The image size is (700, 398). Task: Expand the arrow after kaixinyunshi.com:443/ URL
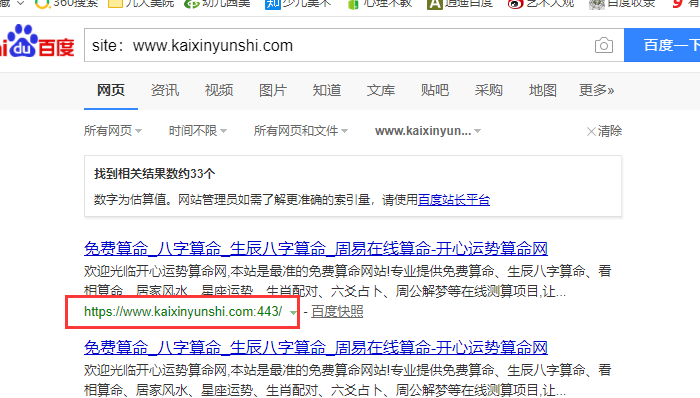293,312
